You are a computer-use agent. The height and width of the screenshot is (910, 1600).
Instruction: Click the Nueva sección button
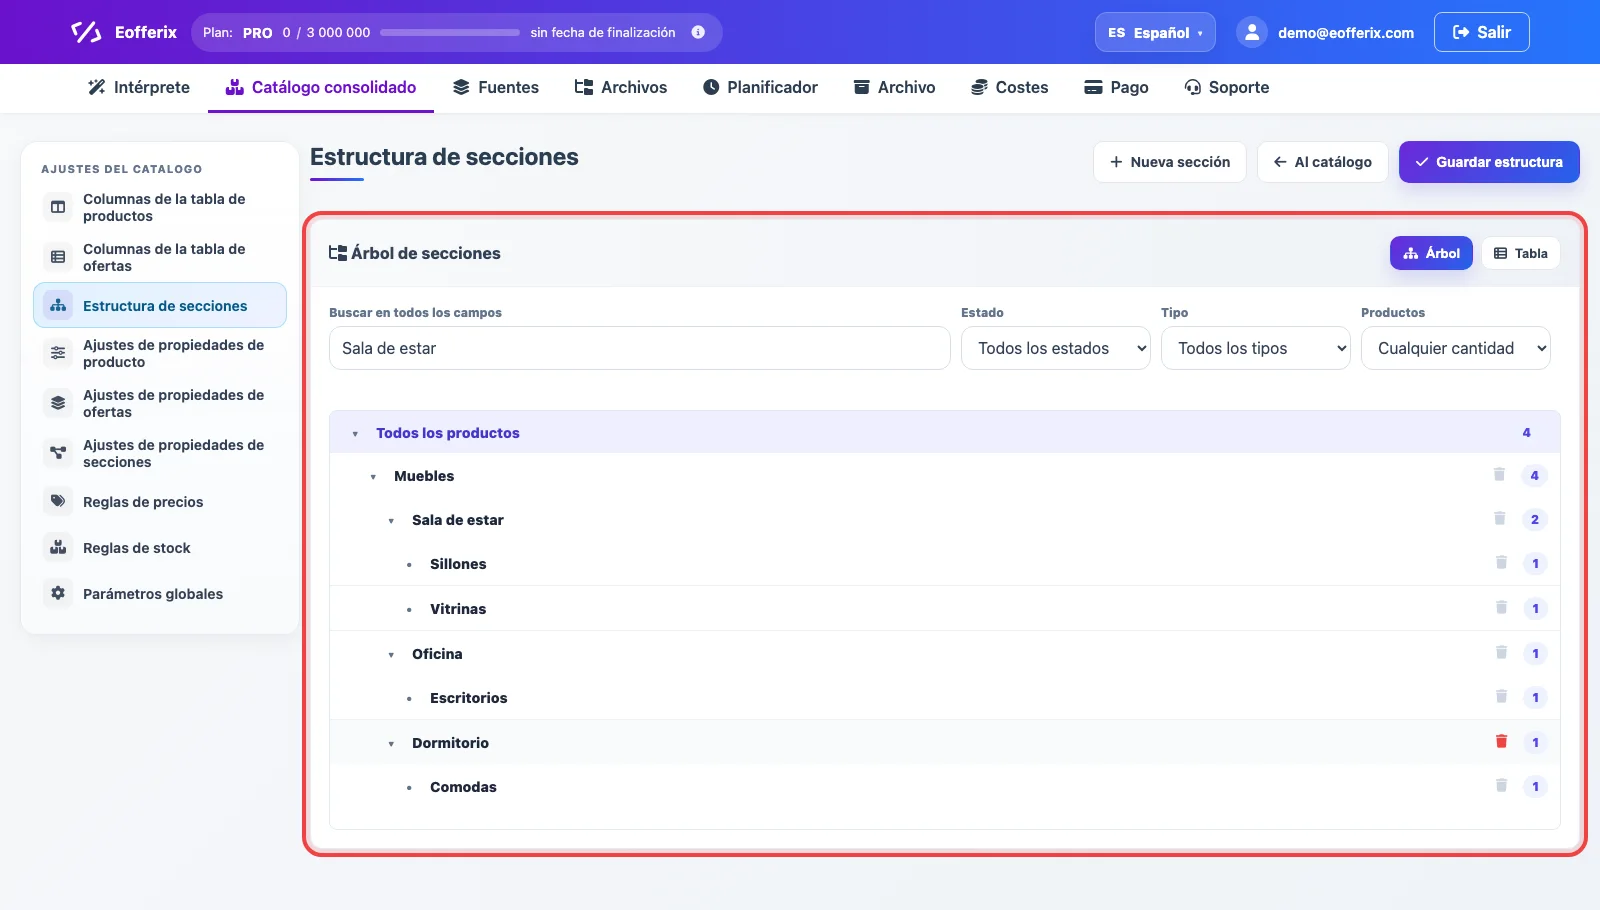tap(1170, 162)
